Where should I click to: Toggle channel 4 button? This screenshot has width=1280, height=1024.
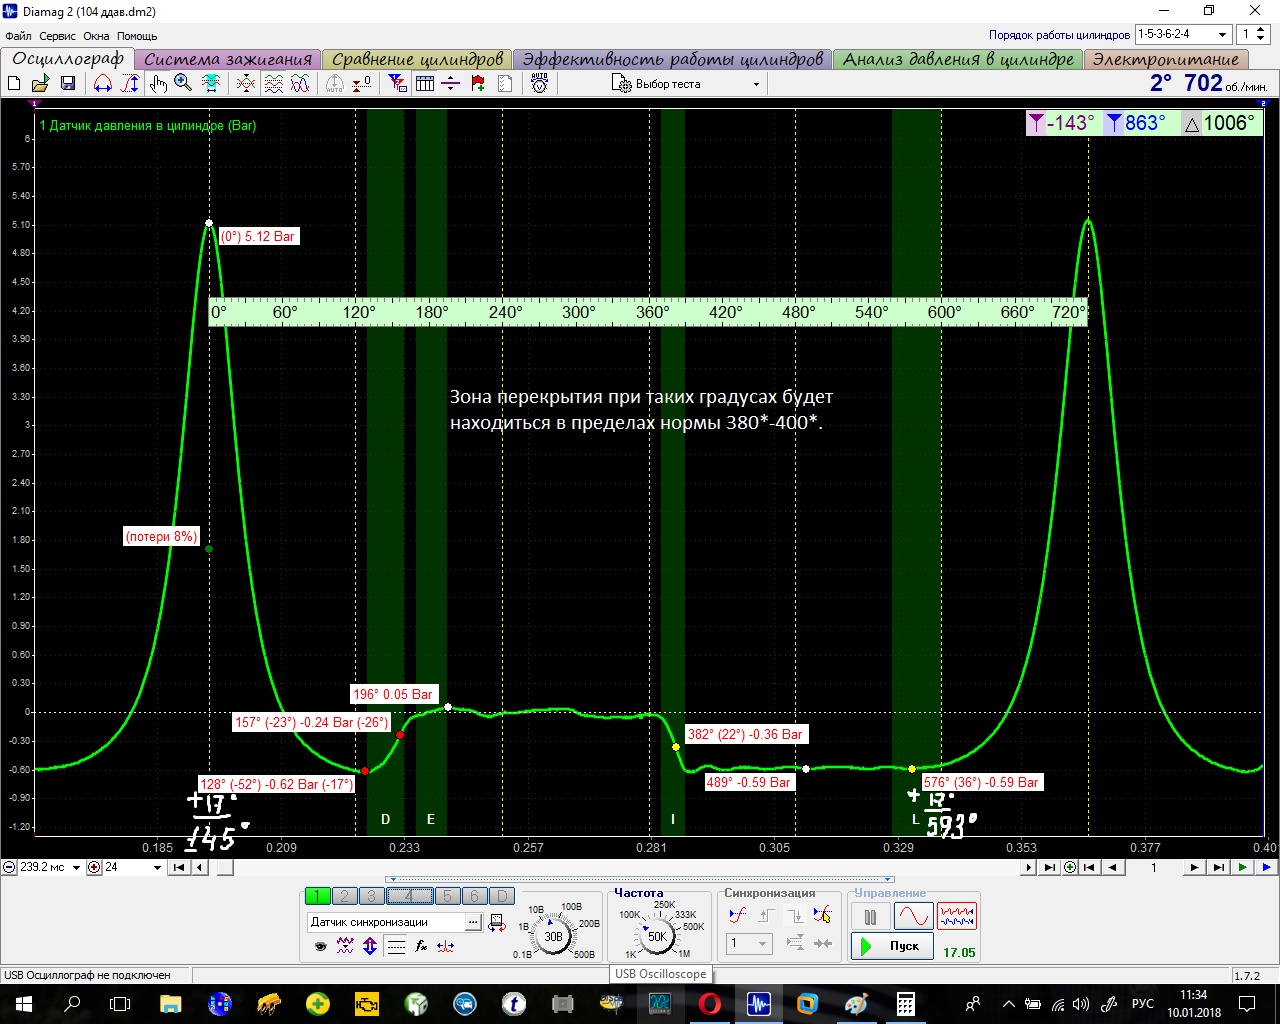click(409, 896)
